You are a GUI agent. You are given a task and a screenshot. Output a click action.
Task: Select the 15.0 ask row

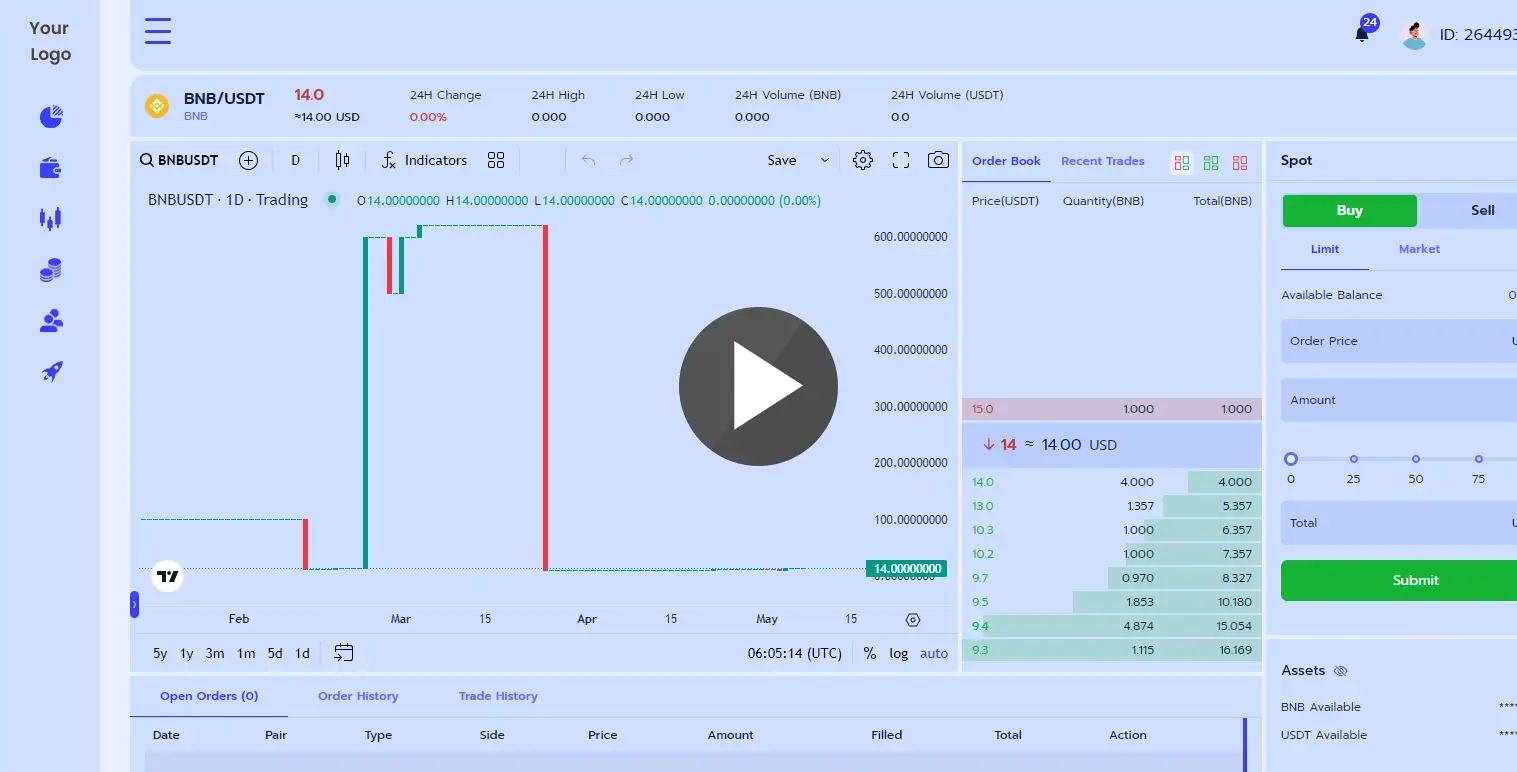click(x=1112, y=409)
